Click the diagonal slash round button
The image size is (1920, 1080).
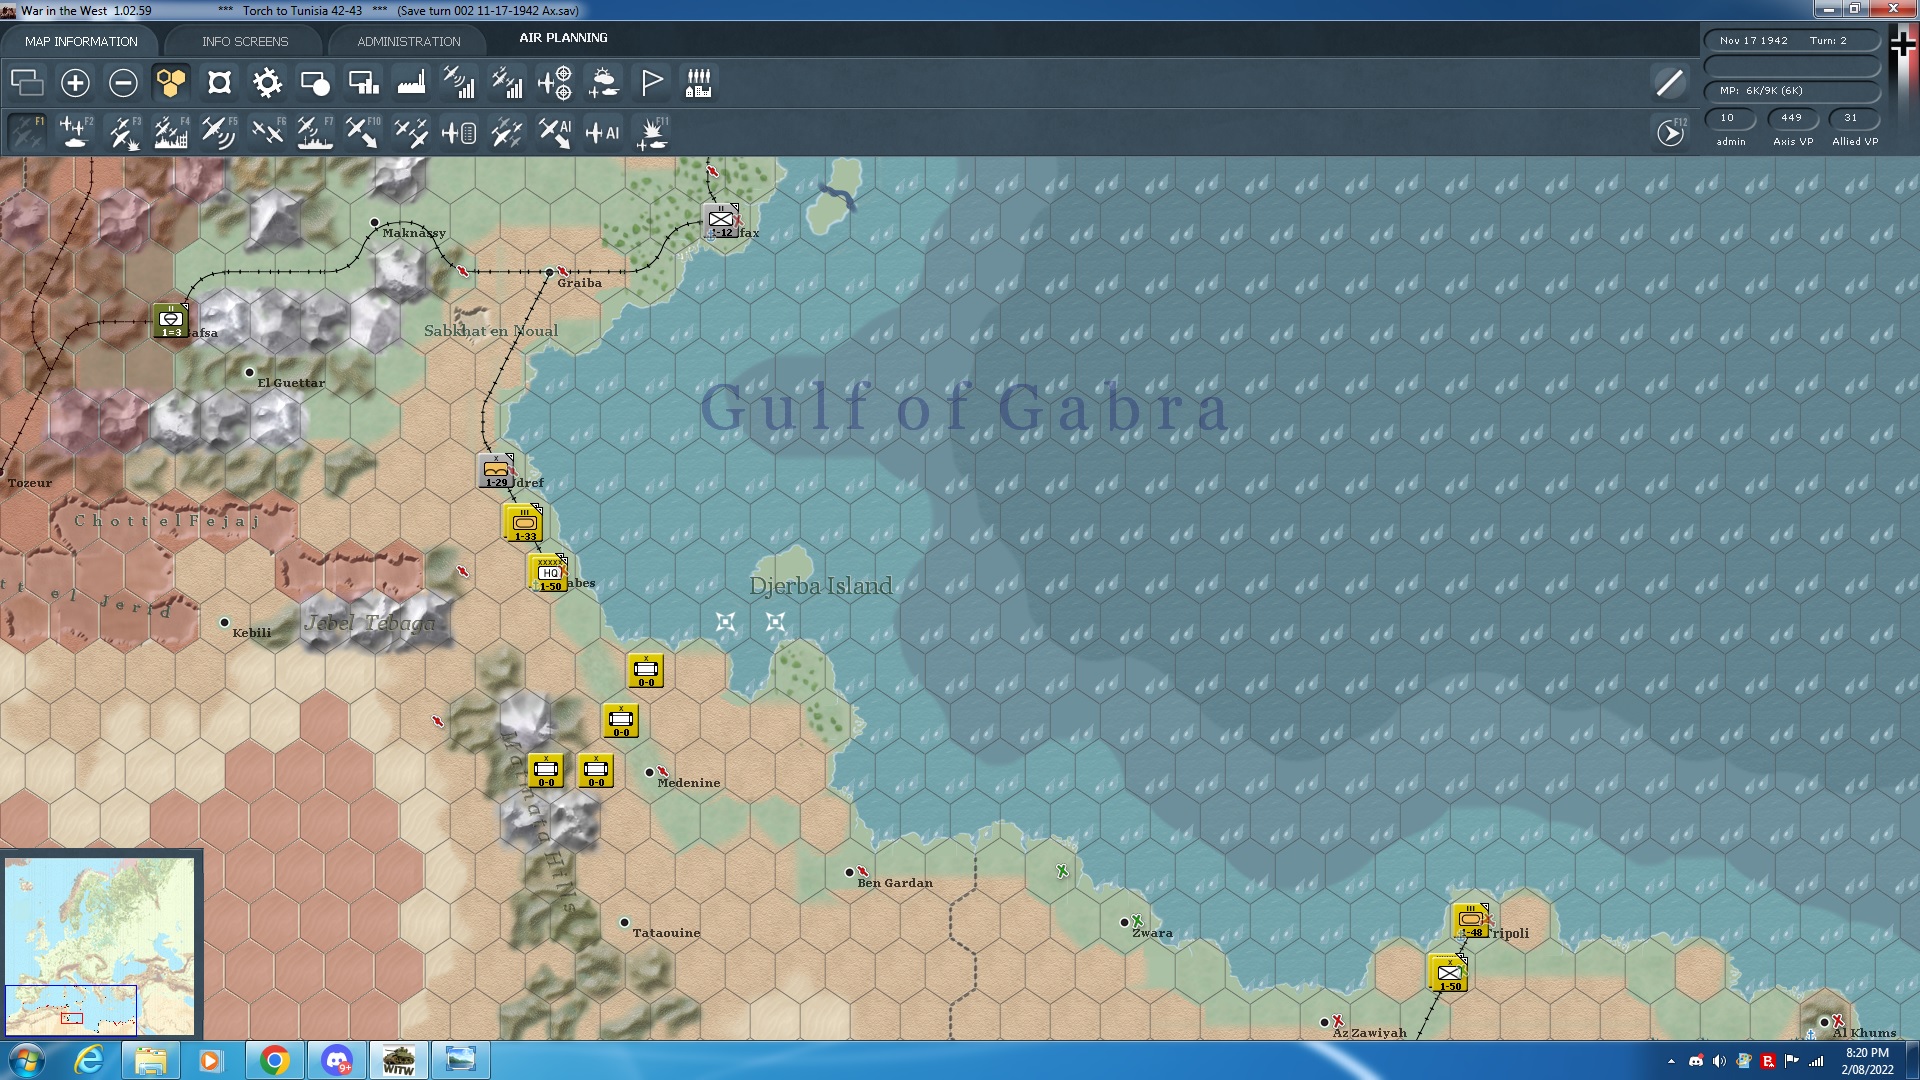1670,83
